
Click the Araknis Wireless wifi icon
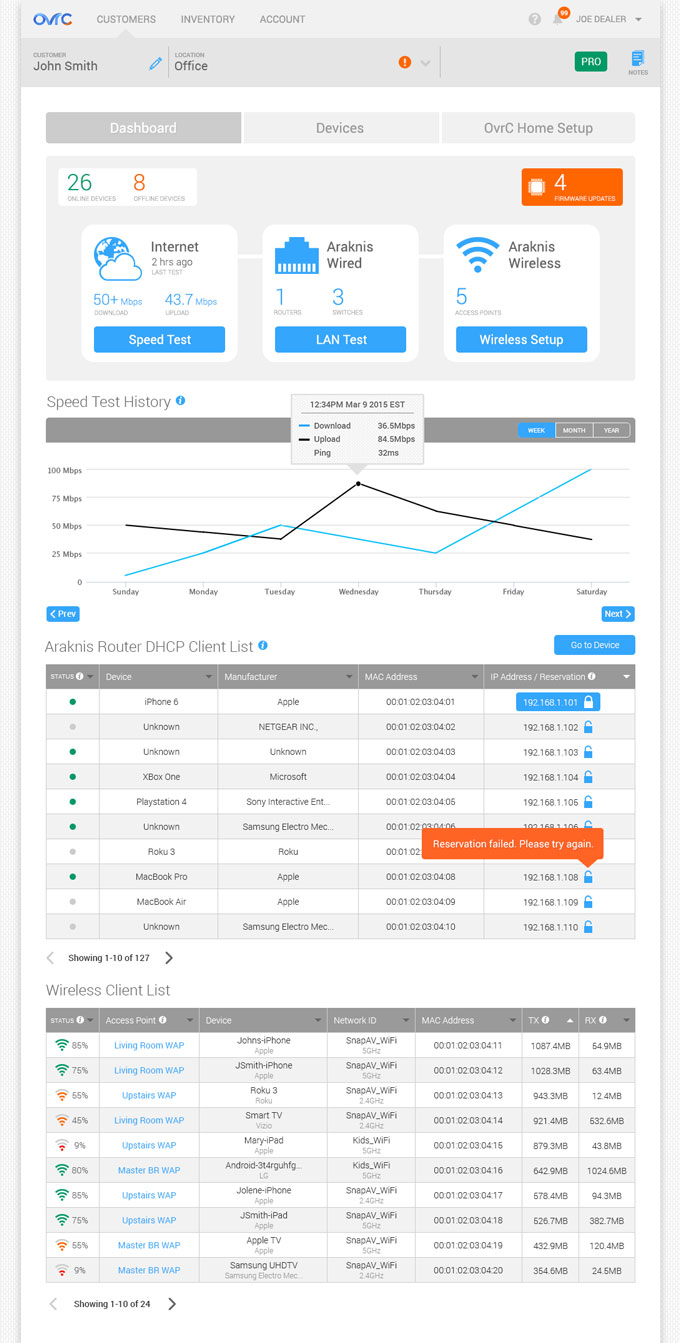pyautogui.click(x=477, y=254)
